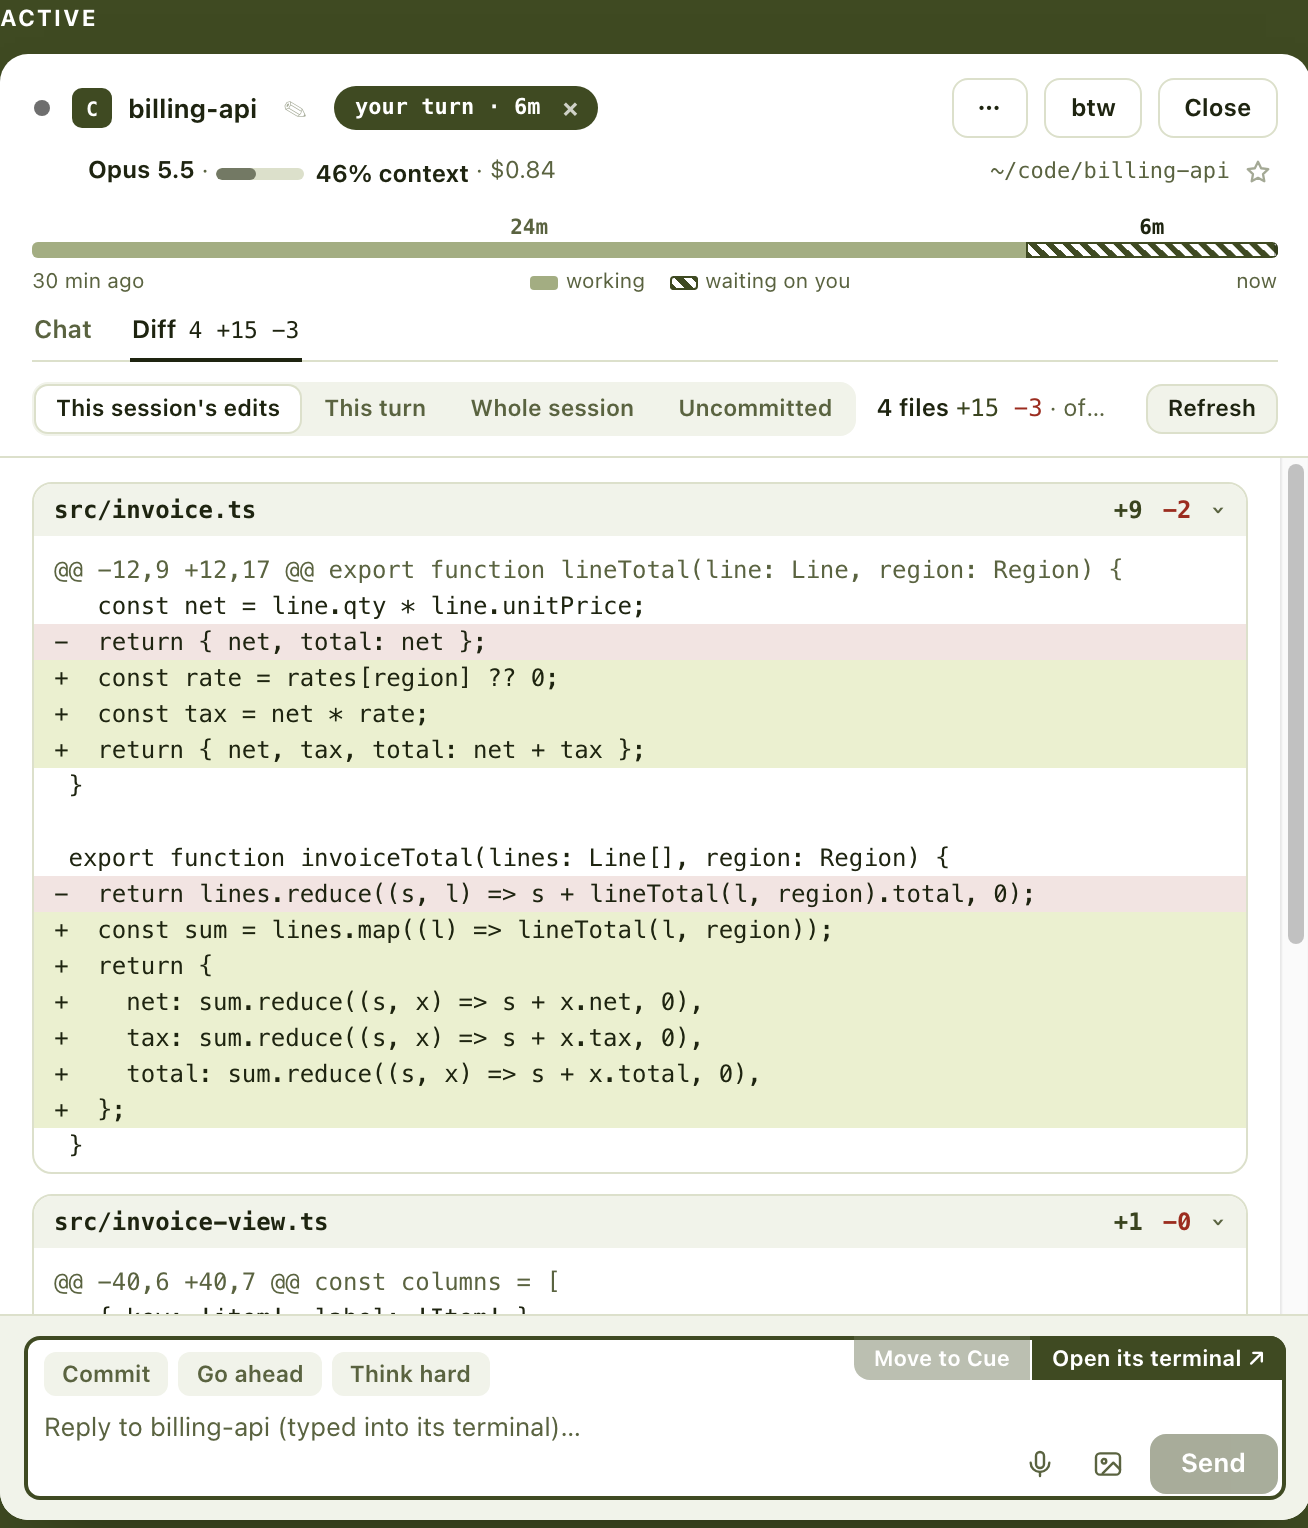Viewport: 1308px width, 1528px height.
Task: Click 'Move to Cue' button
Action: [x=942, y=1359]
